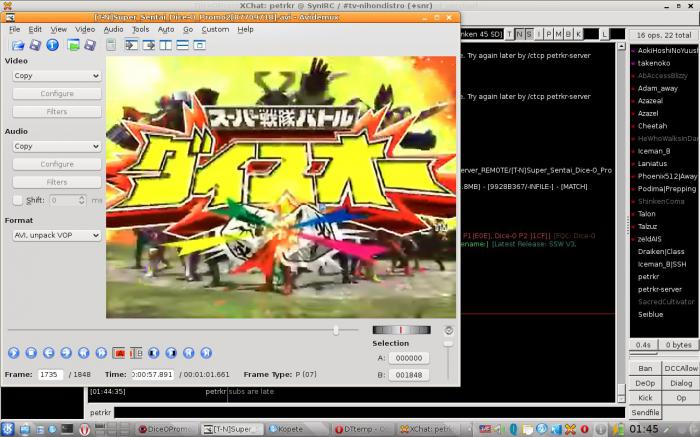
Task: Set selection marker A
Action: point(119,353)
